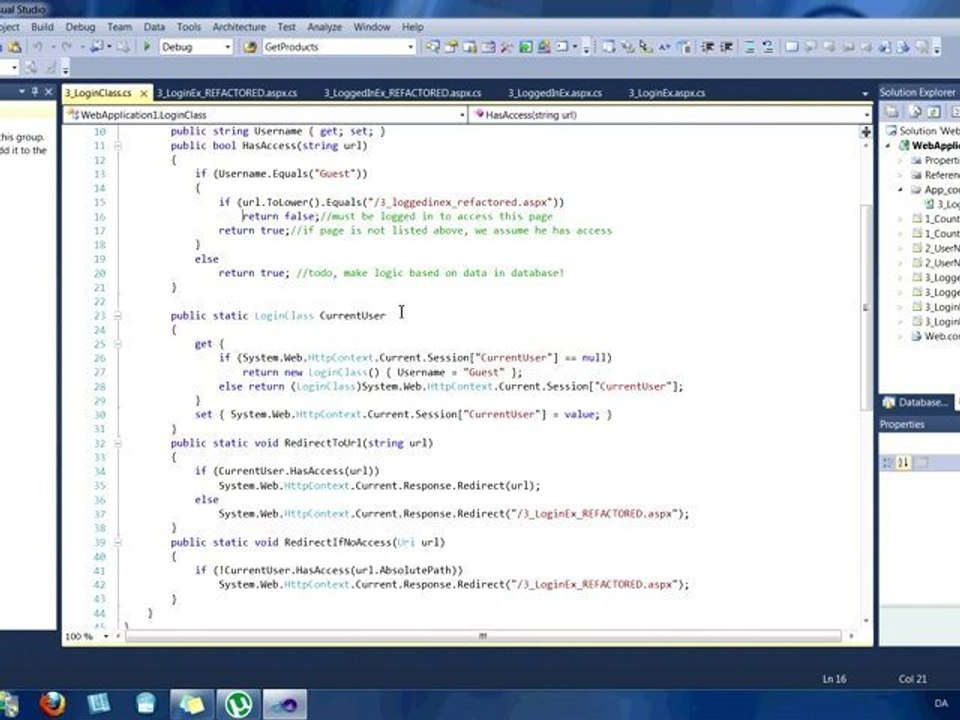Click the Redo arrow in the toolbar
Viewport: 960px width, 720px height.
pos(67,47)
